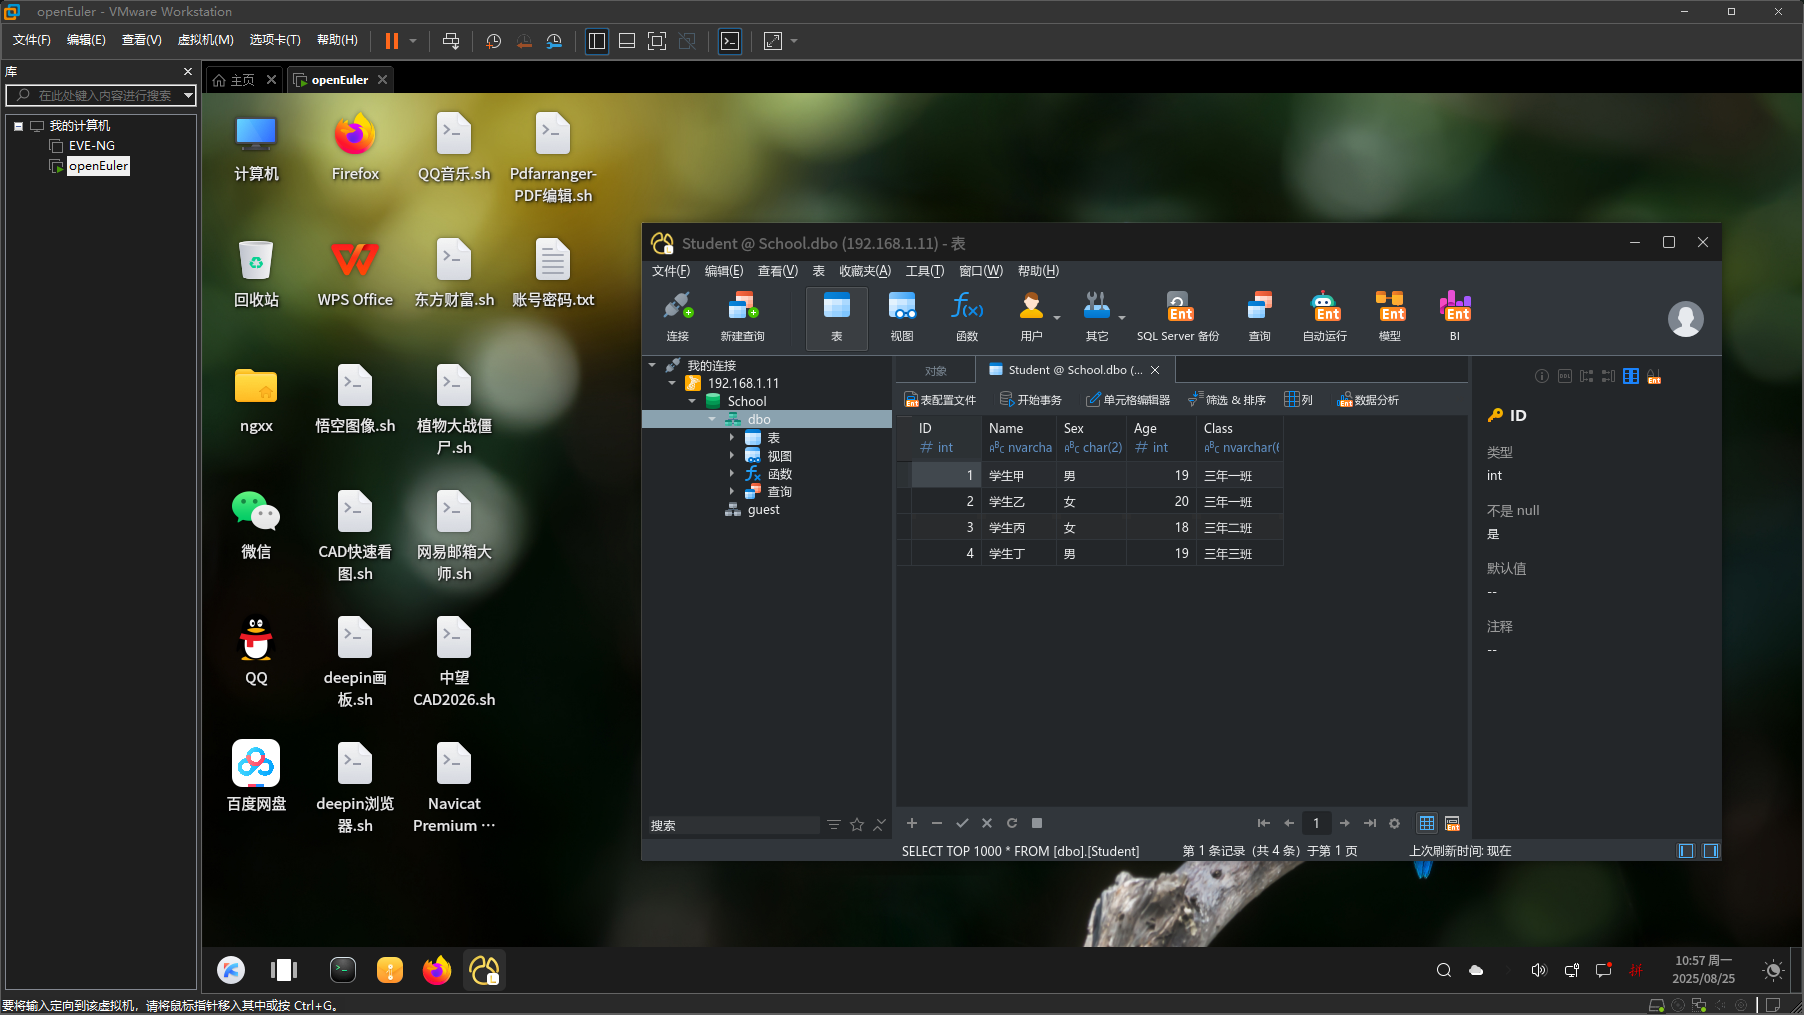The height and width of the screenshot is (1015, 1804).
Task: Toggle the right information pane button
Action: pos(1711,851)
